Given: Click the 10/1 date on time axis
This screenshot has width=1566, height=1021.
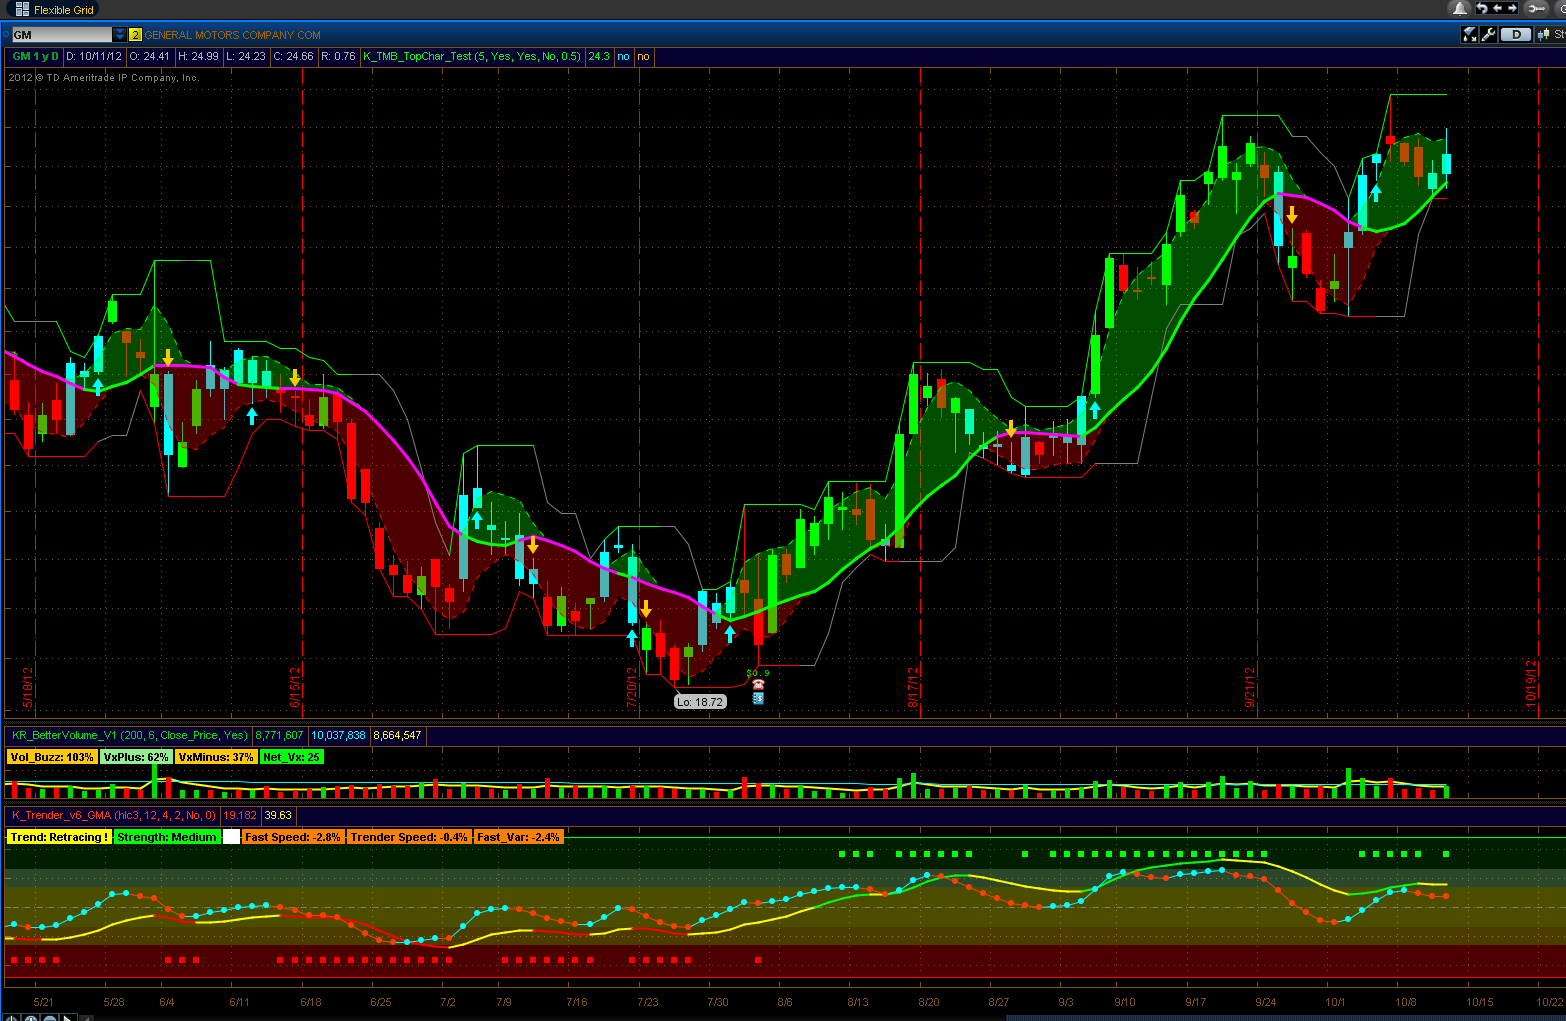Looking at the screenshot, I should coord(1335,1002).
